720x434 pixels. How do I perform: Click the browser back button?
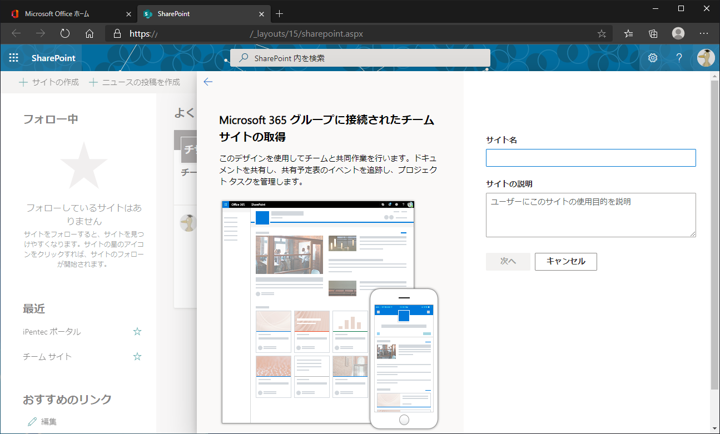point(16,34)
